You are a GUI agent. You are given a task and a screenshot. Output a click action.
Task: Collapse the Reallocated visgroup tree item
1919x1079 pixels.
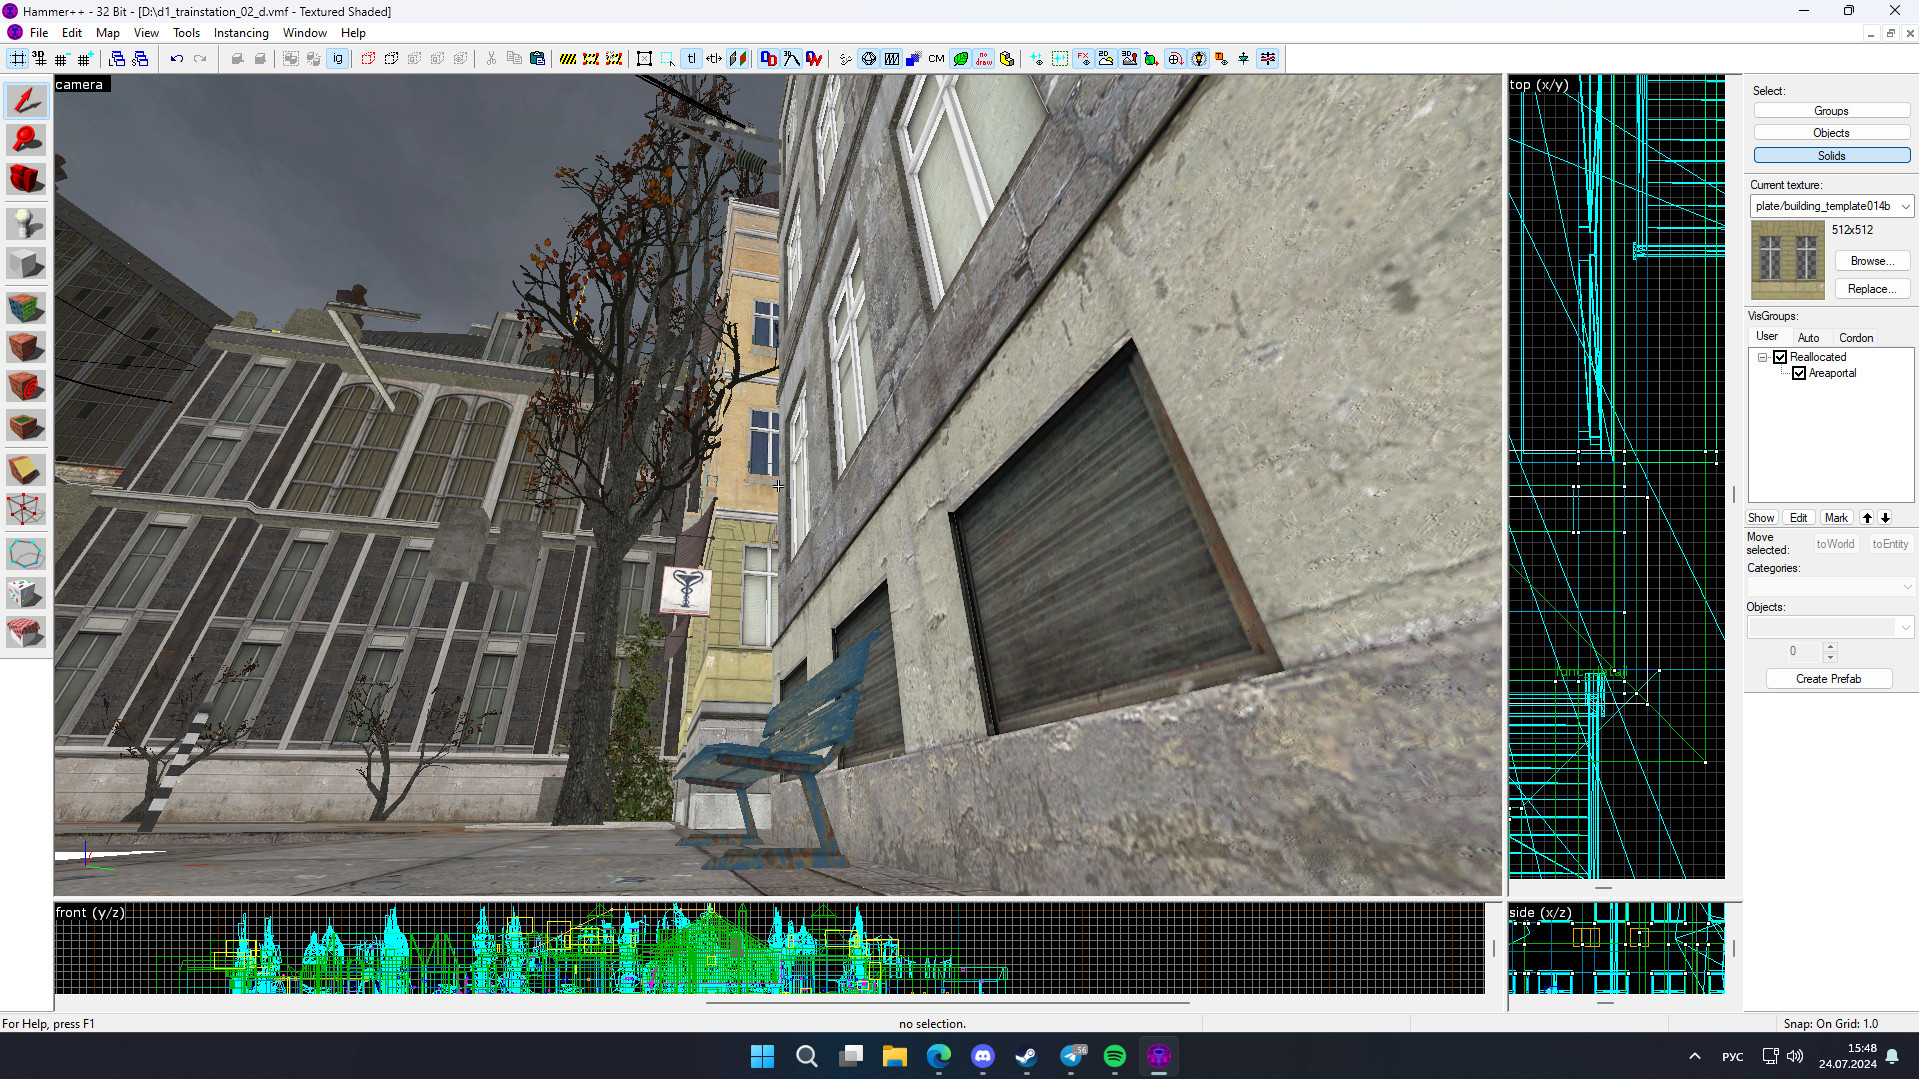click(1763, 357)
